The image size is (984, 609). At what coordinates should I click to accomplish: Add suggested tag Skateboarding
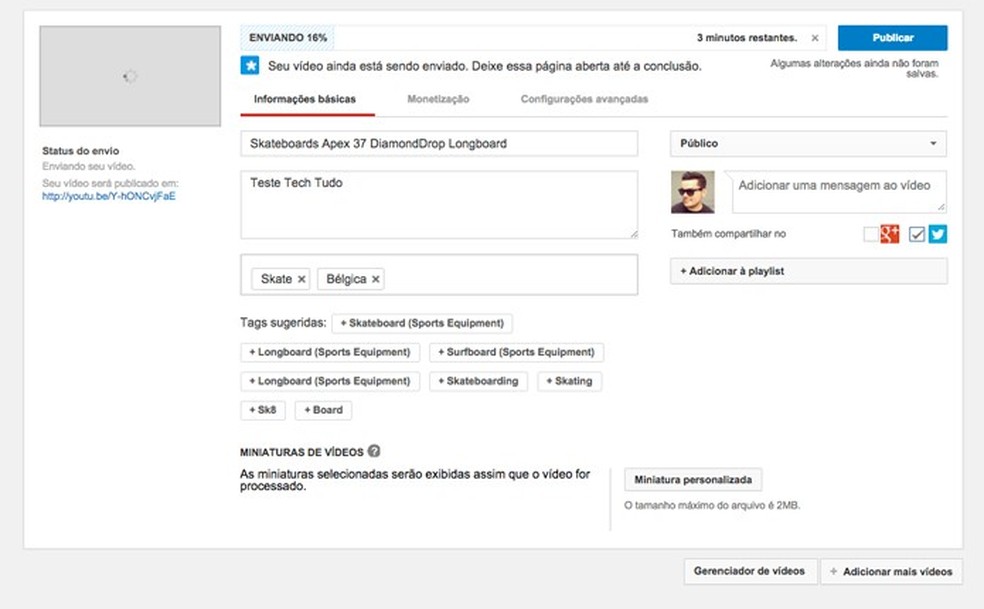478,381
